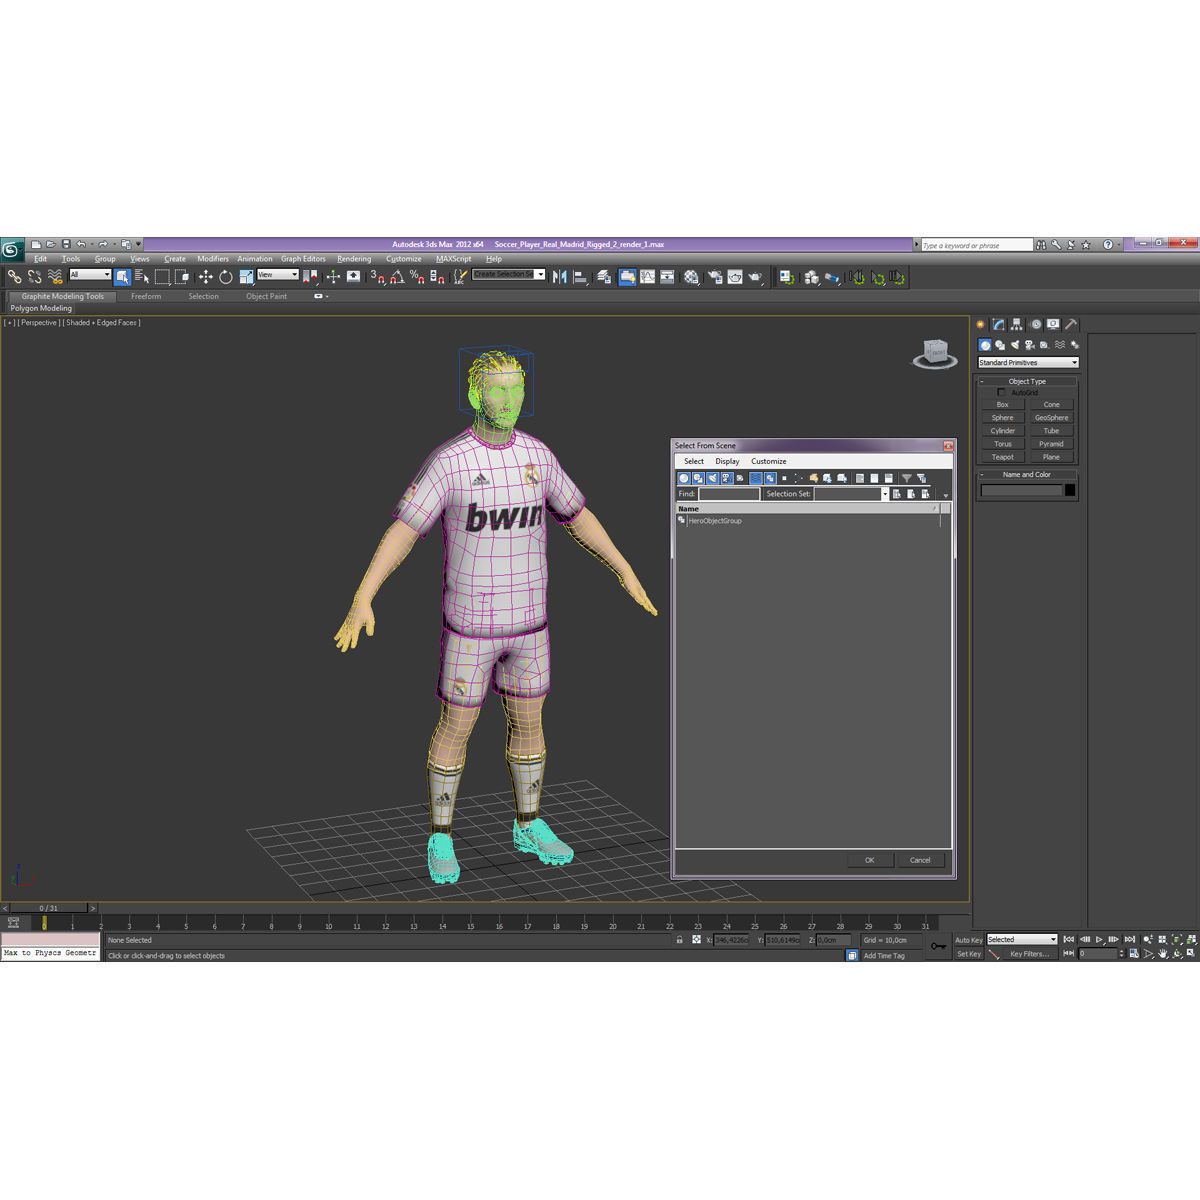Click the Sphere primitive button
Screen dimensions: 1200x1200
click(x=1002, y=418)
